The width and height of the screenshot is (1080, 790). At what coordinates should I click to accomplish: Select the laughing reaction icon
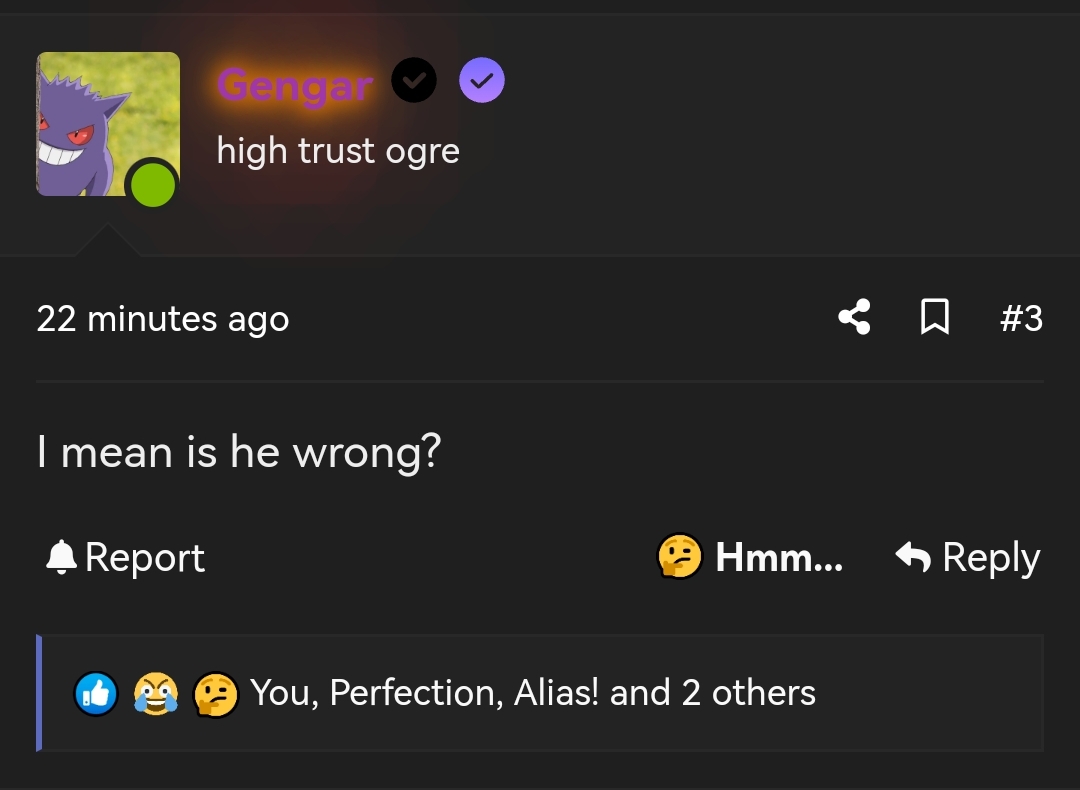(x=156, y=692)
